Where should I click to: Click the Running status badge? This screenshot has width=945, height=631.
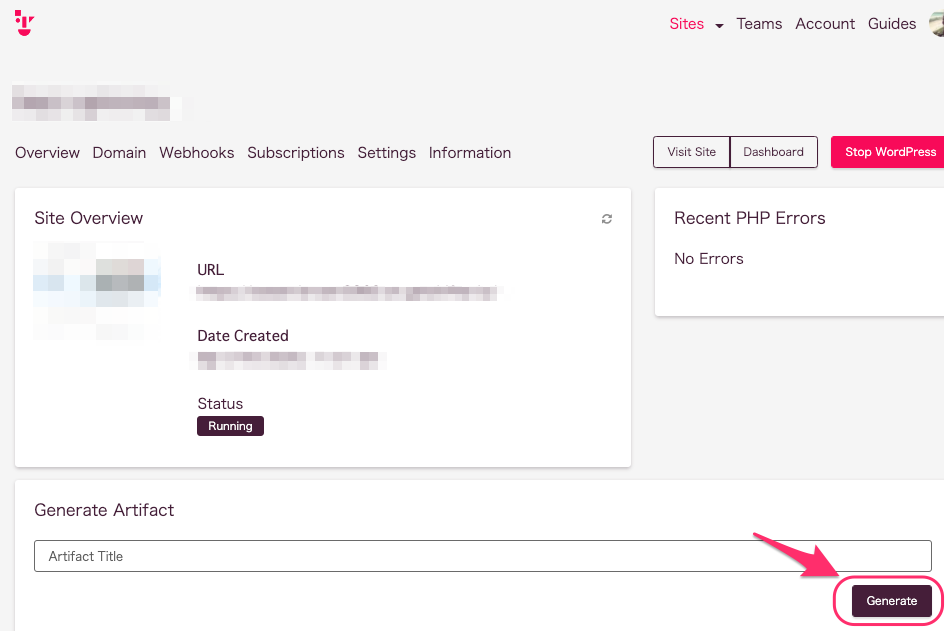(230, 426)
